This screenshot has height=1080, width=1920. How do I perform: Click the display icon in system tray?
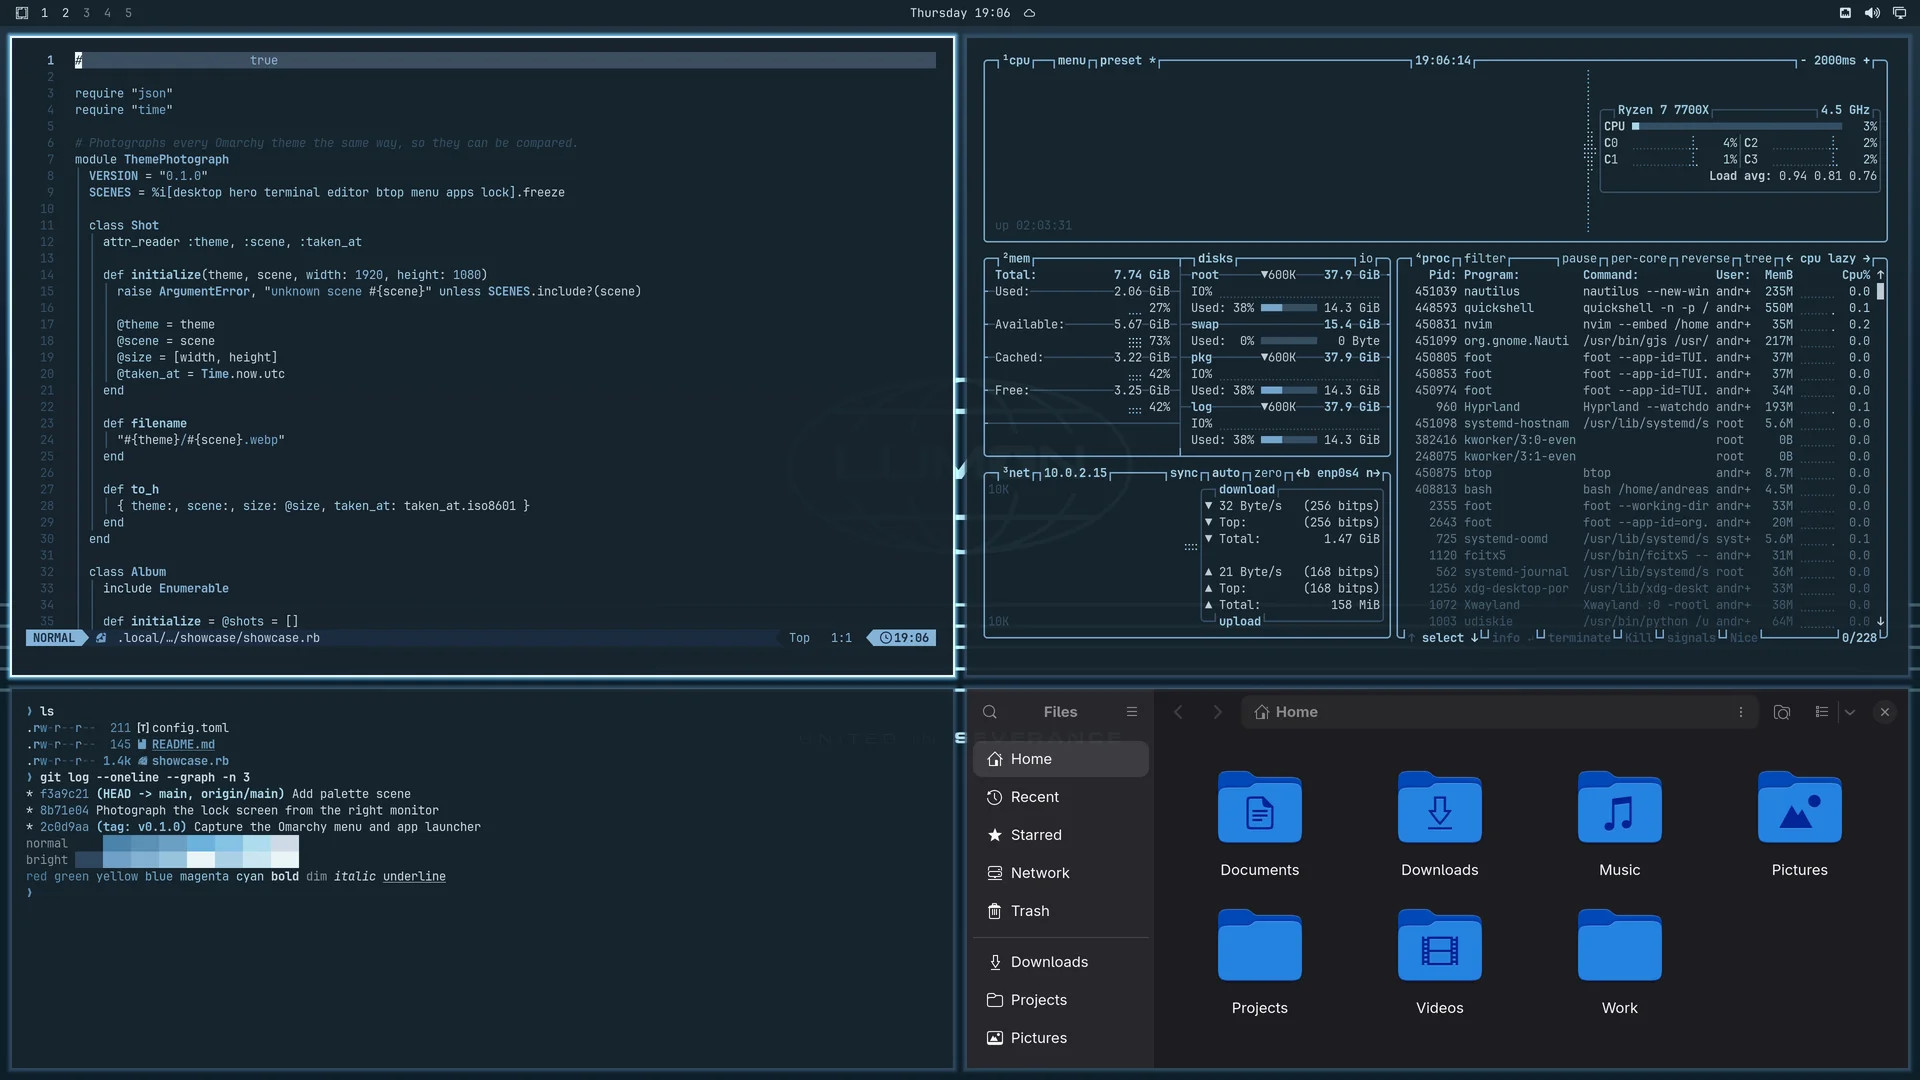1899,13
